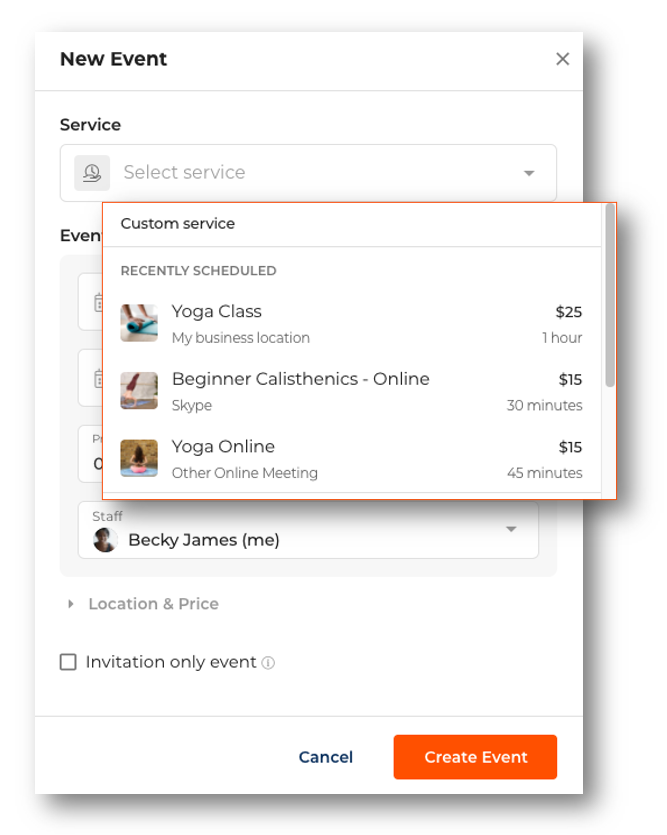
Task: Click the info icon beside Invitation only event
Action: point(268,663)
